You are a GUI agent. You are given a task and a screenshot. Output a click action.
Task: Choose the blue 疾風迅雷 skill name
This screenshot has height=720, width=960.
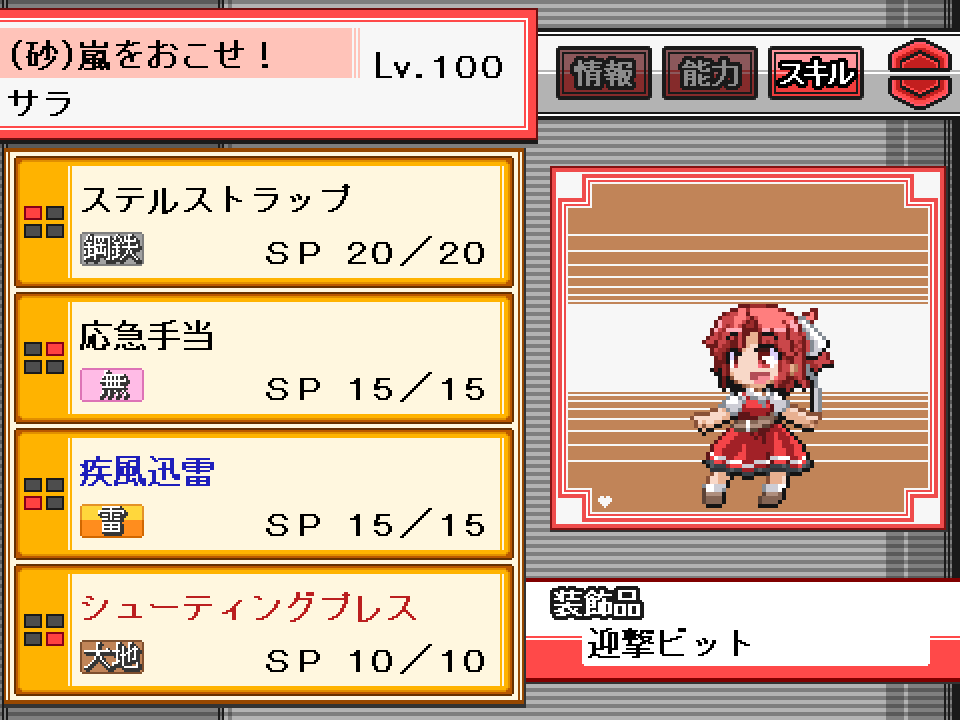pos(147,471)
